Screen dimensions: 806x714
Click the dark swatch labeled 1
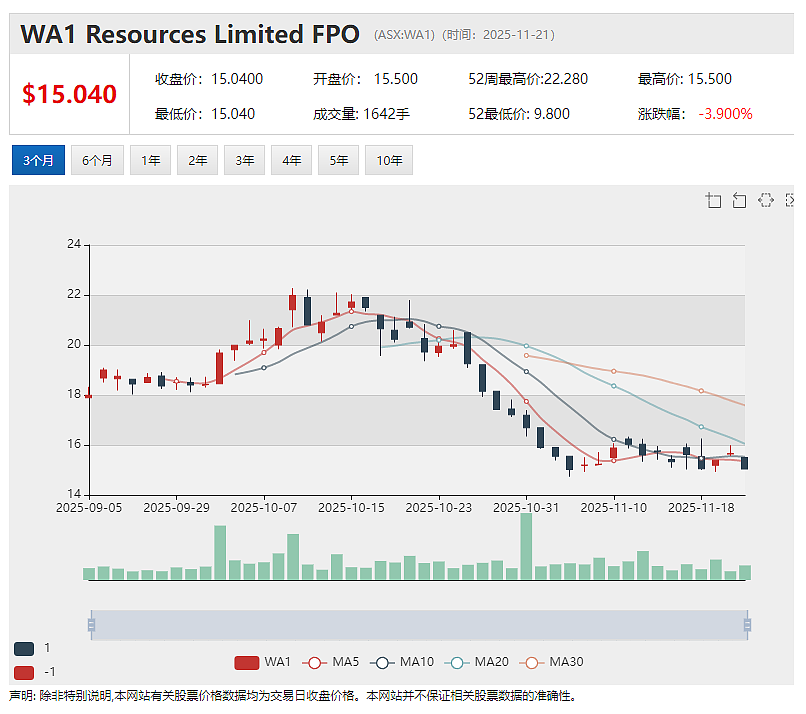pyautogui.click(x=24, y=649)
